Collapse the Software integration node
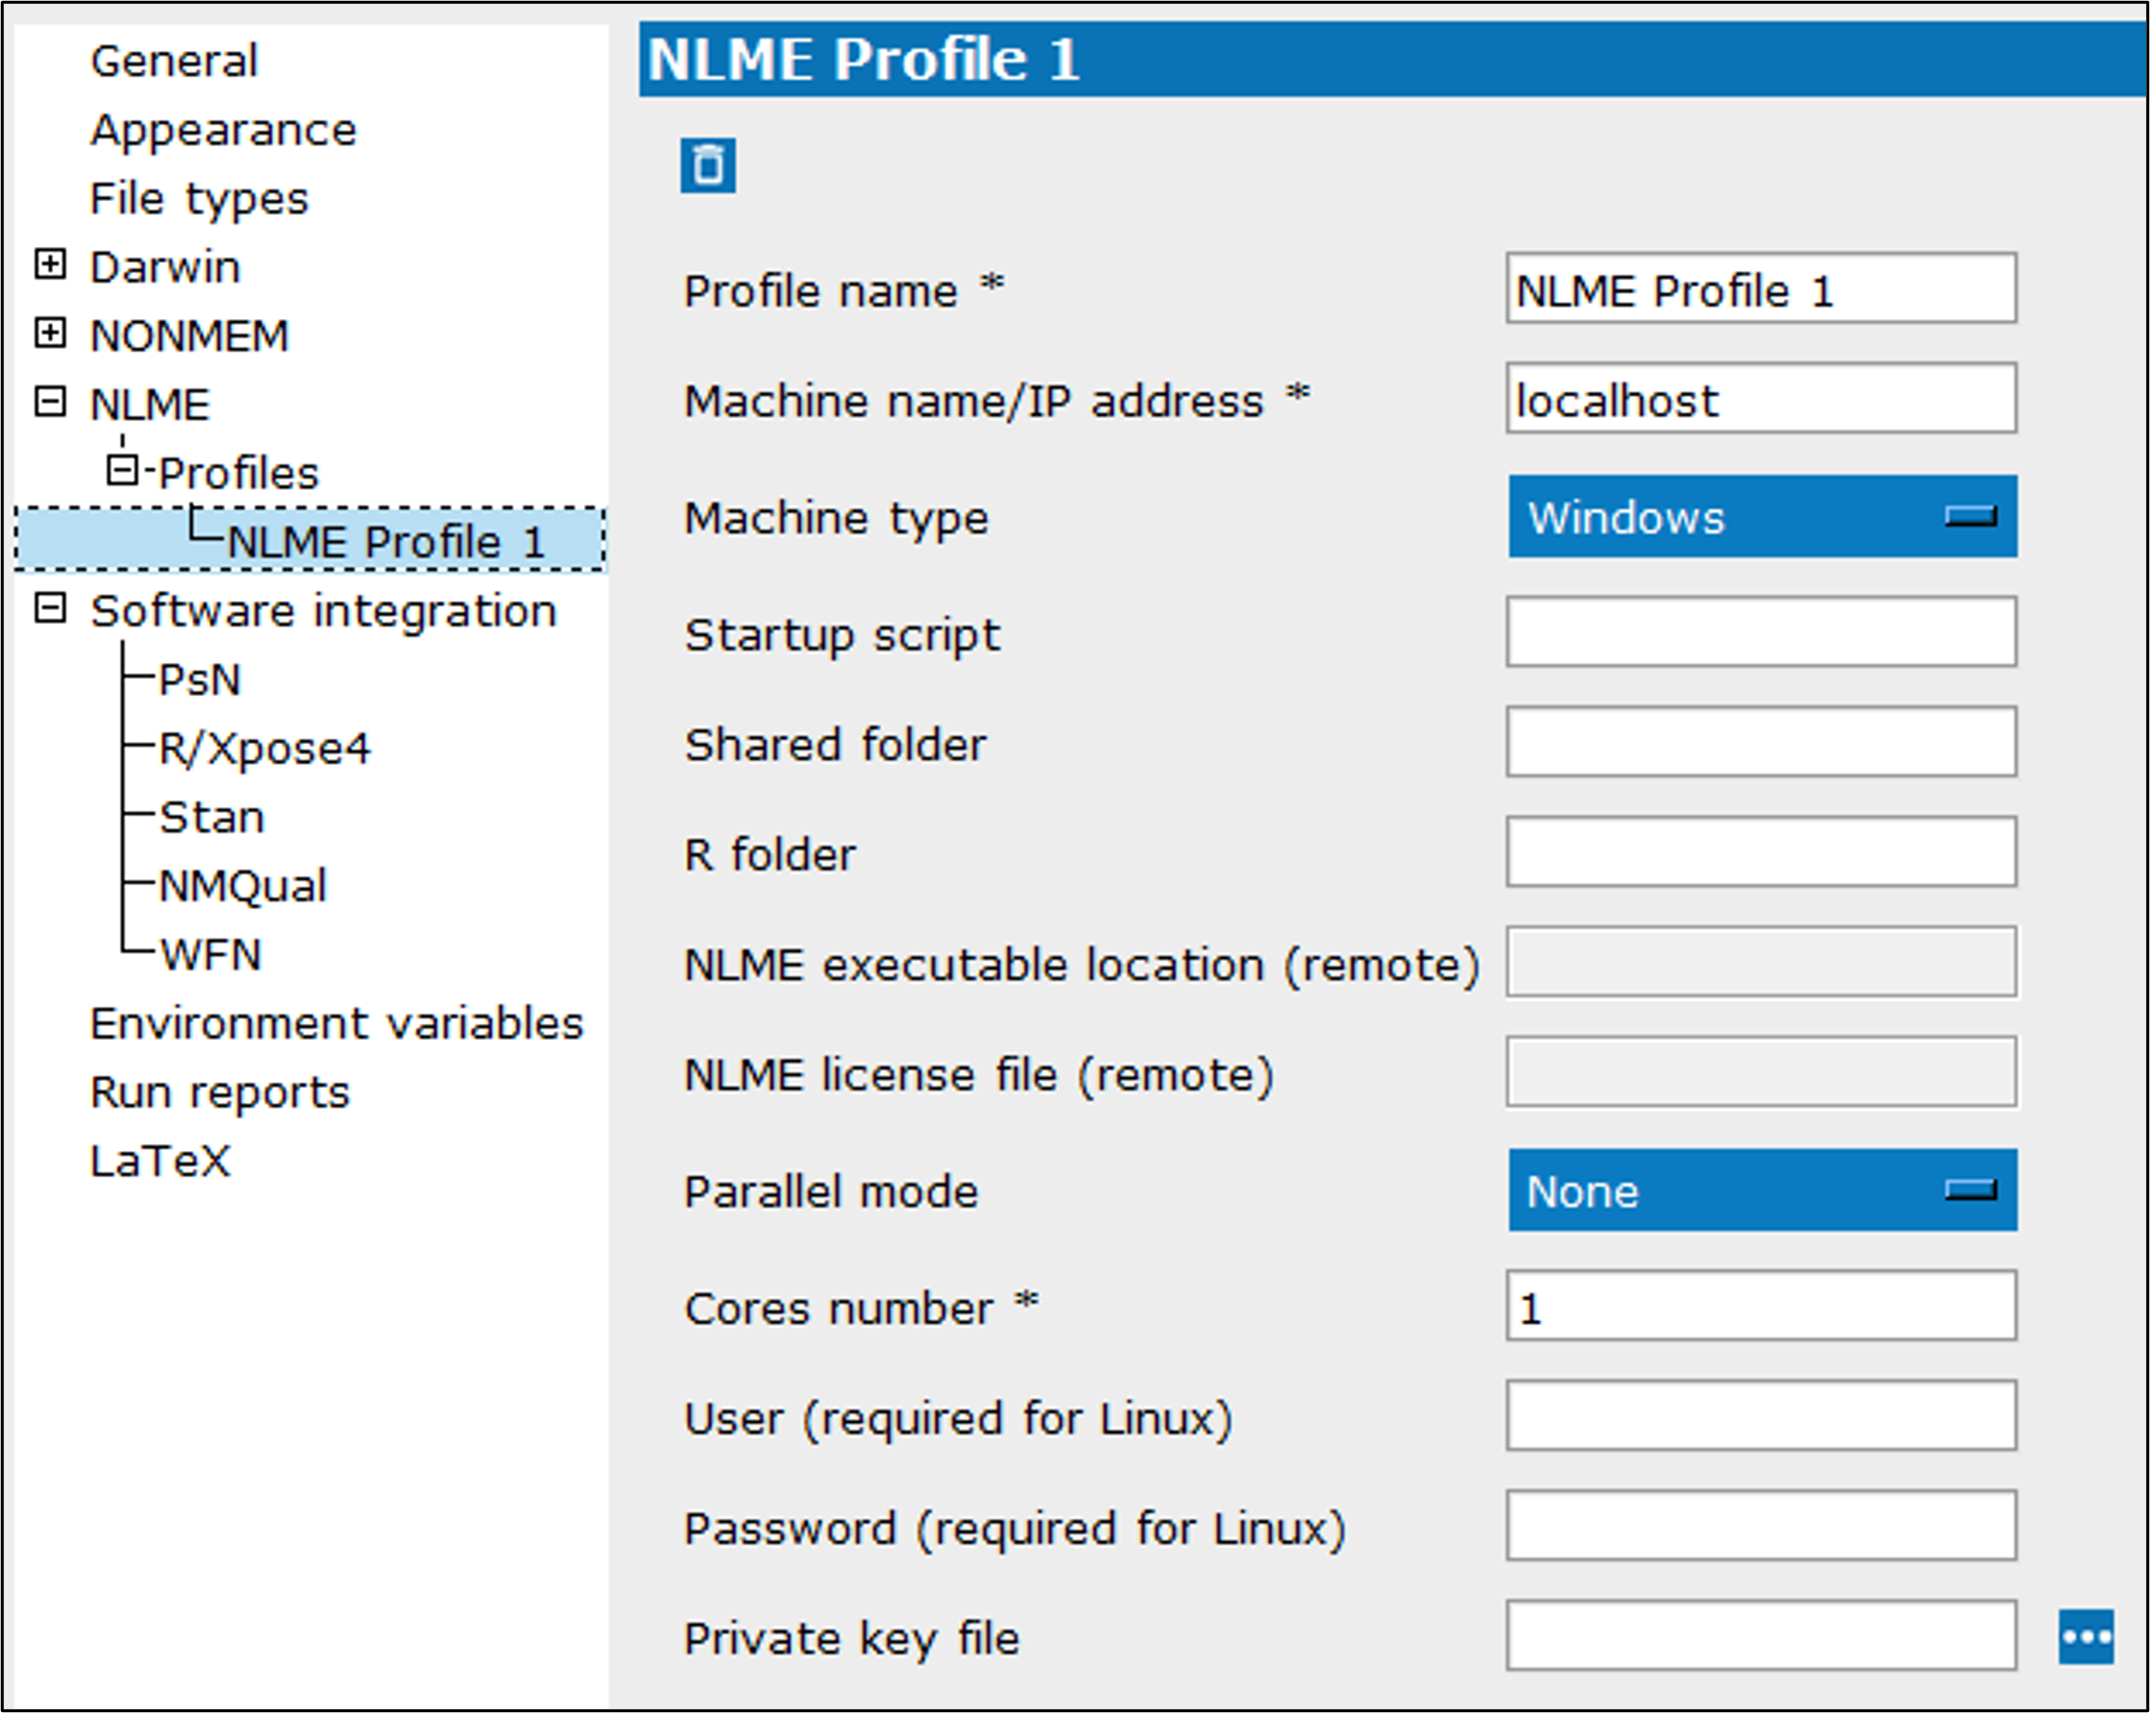The image size is (2150, 1713). tap(50, 608)
